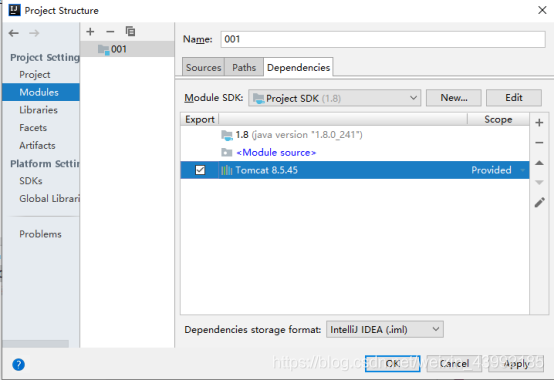Open Facets settings
Image resolution: width=554 pixels, height=381 pixels.
33,128
